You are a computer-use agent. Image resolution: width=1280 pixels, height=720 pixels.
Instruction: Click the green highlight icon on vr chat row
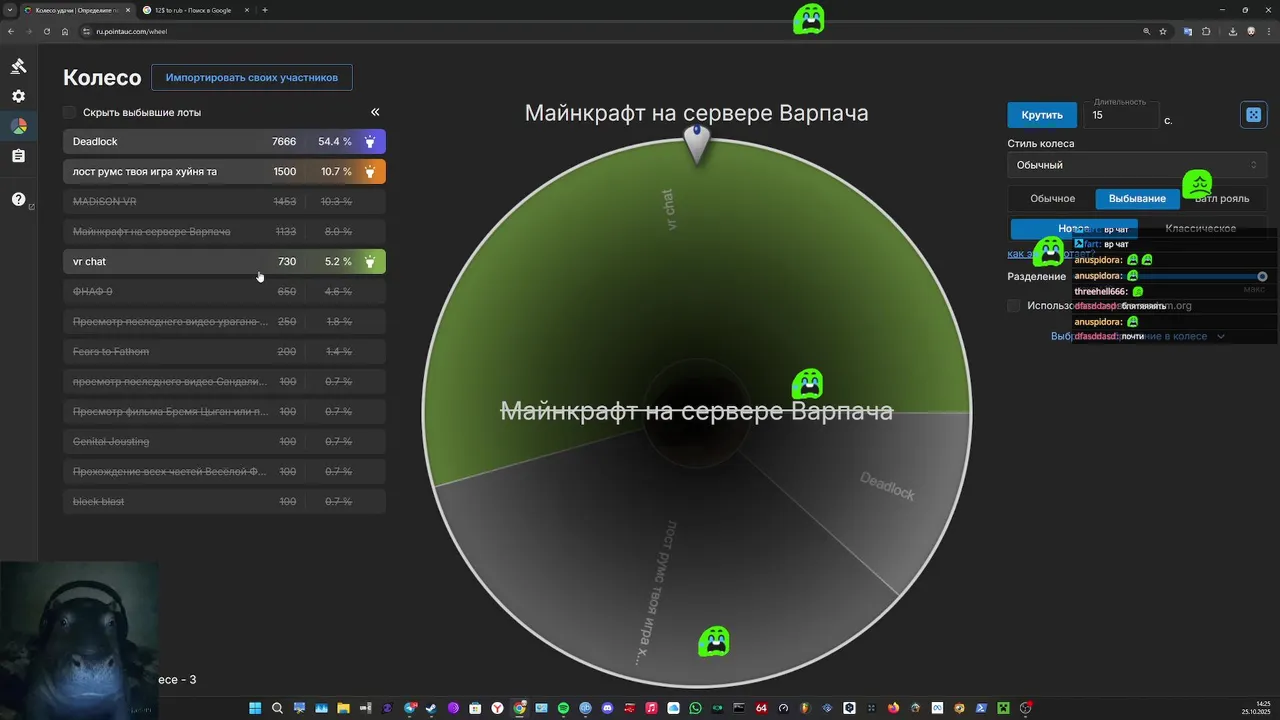[370, 262]
